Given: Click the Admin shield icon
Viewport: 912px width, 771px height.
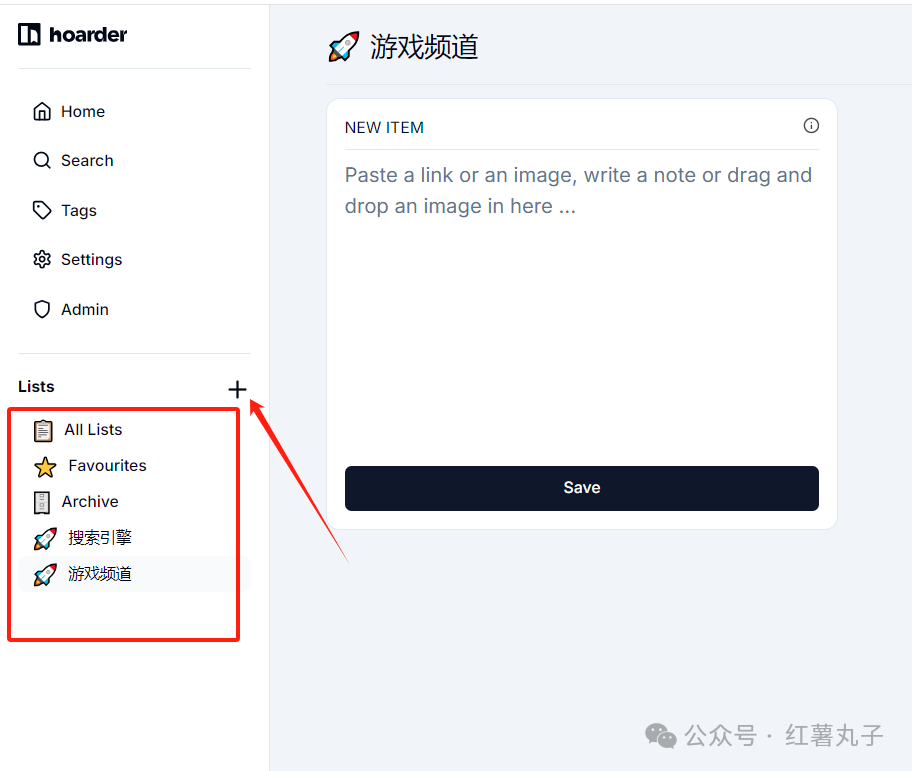Looking at the screenshot, I should (42, 309).
